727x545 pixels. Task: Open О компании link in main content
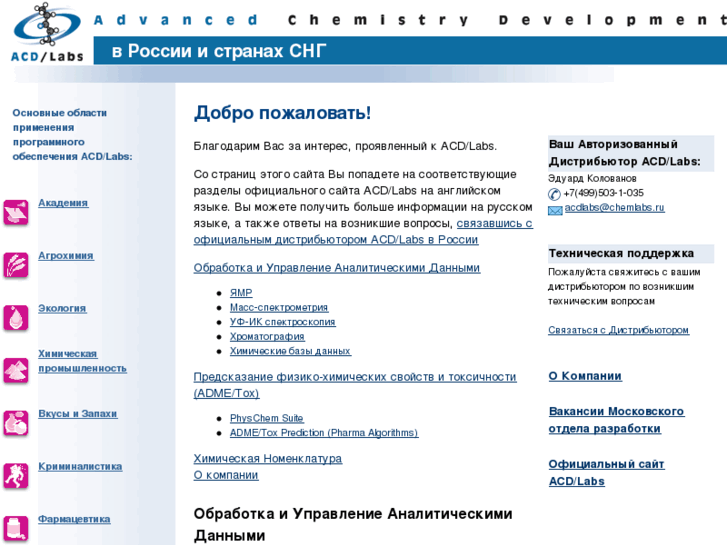pos(226,475)
